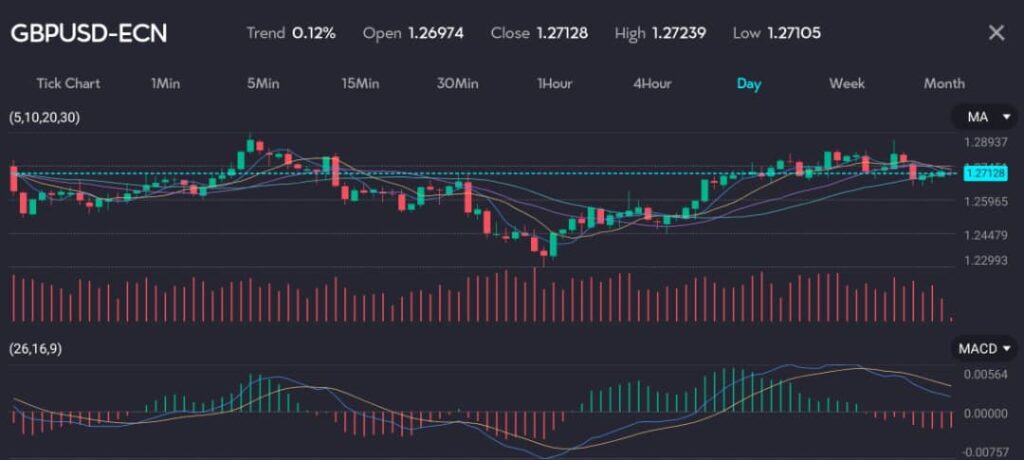Select the 30Min timeframe tab
Viewport: 1024px width, 460px height.
point(458,83)
